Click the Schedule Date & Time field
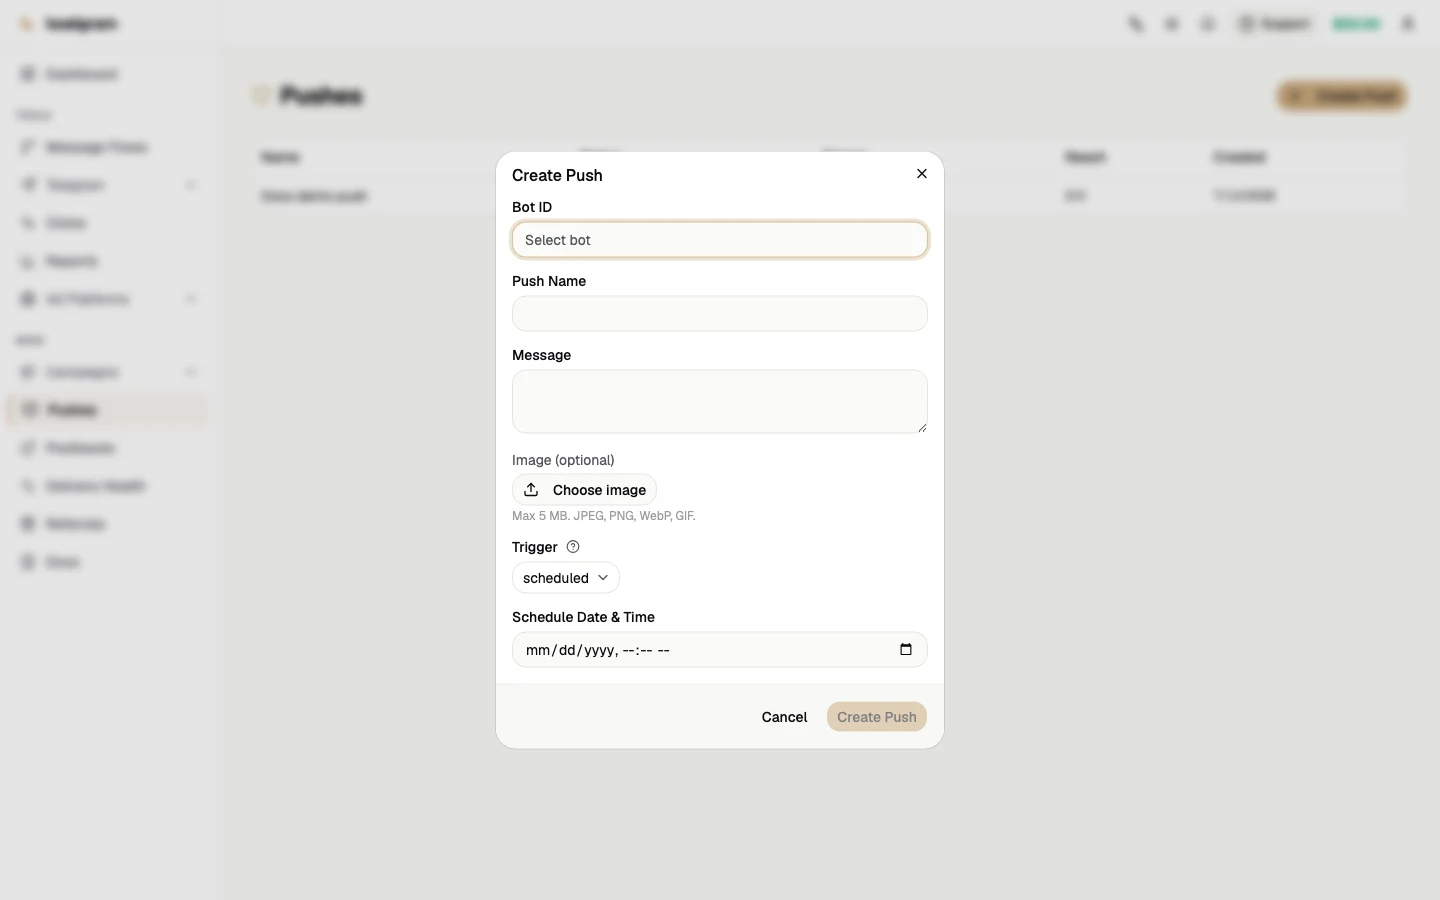 (x=720, y=650)
